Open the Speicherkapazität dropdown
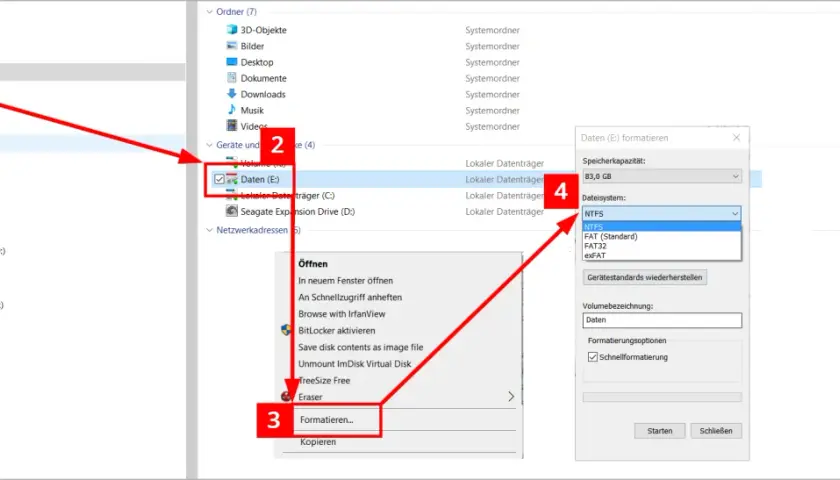 point(662,176)
